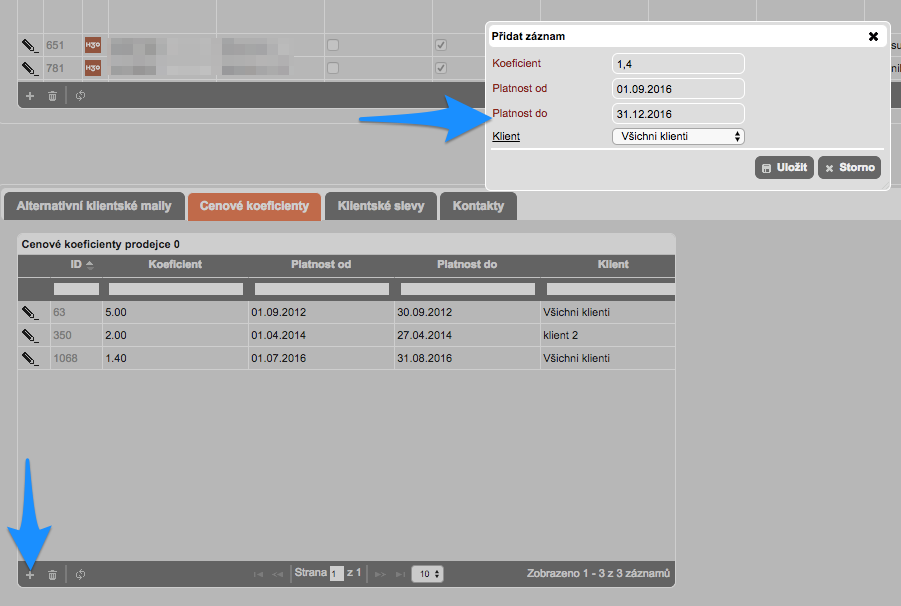This screenshot has width=901, height=606.
Task: Edit the coefficient row with ID 1068
Action: point(29,358)
